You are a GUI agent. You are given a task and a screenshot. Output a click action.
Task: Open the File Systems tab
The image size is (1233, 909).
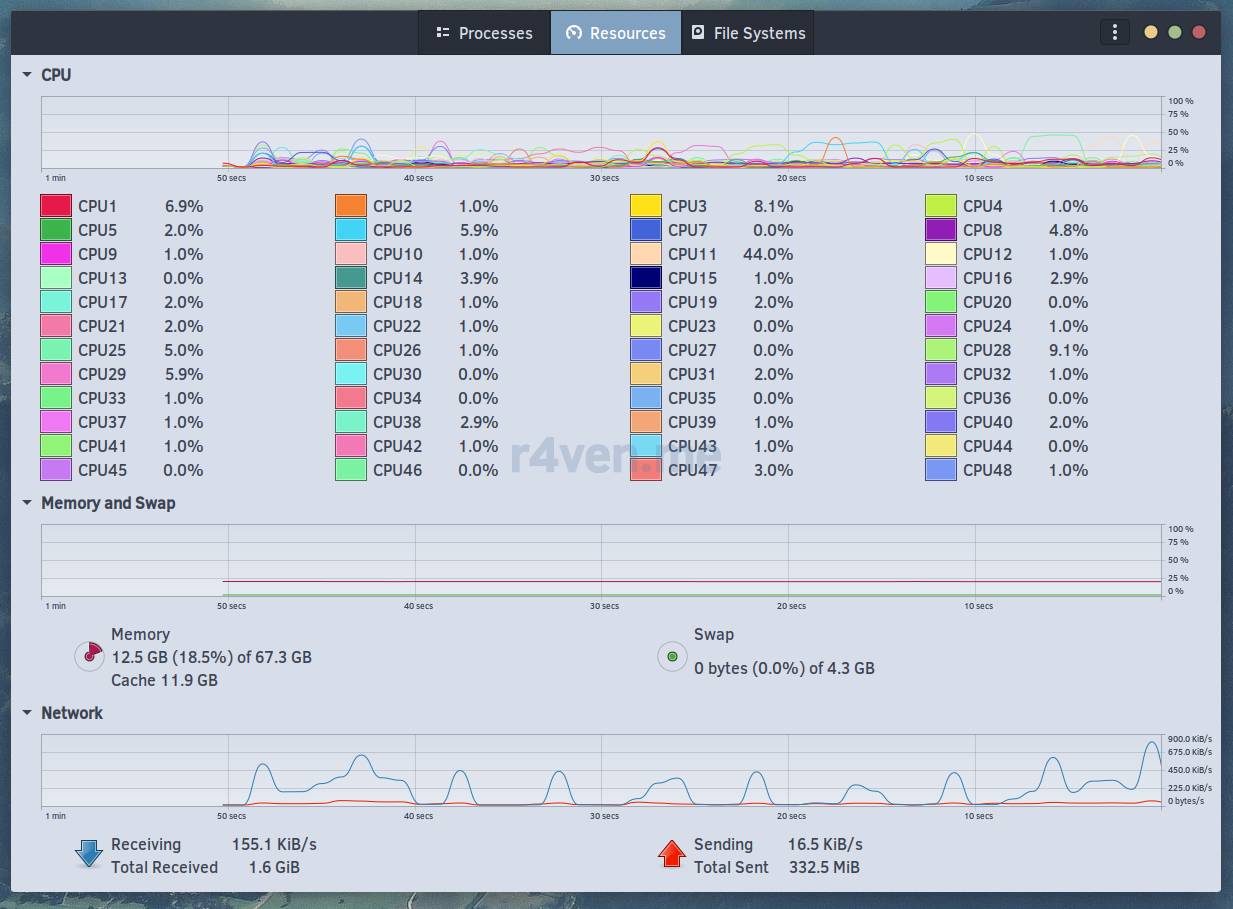point(748,33)
